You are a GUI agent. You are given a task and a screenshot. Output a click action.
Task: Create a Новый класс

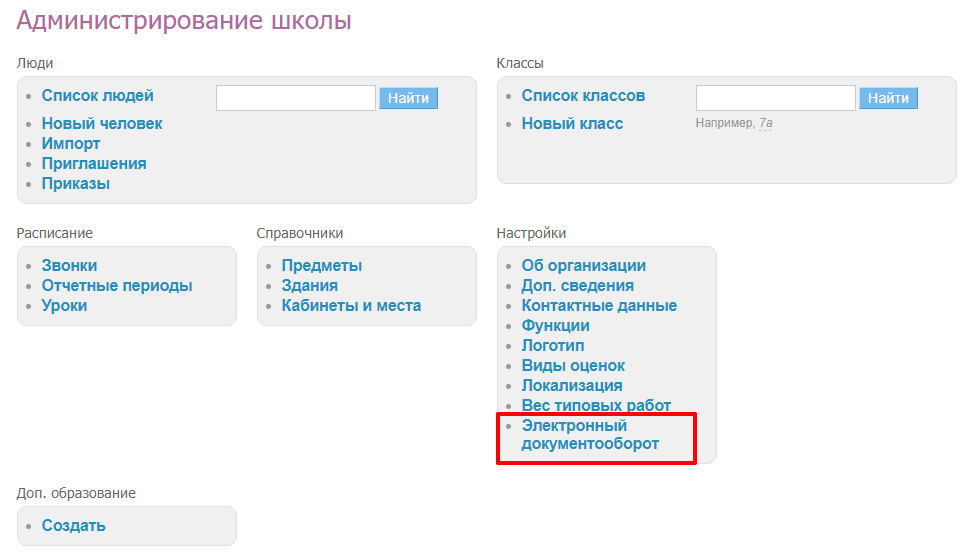[x=572, y=124]
